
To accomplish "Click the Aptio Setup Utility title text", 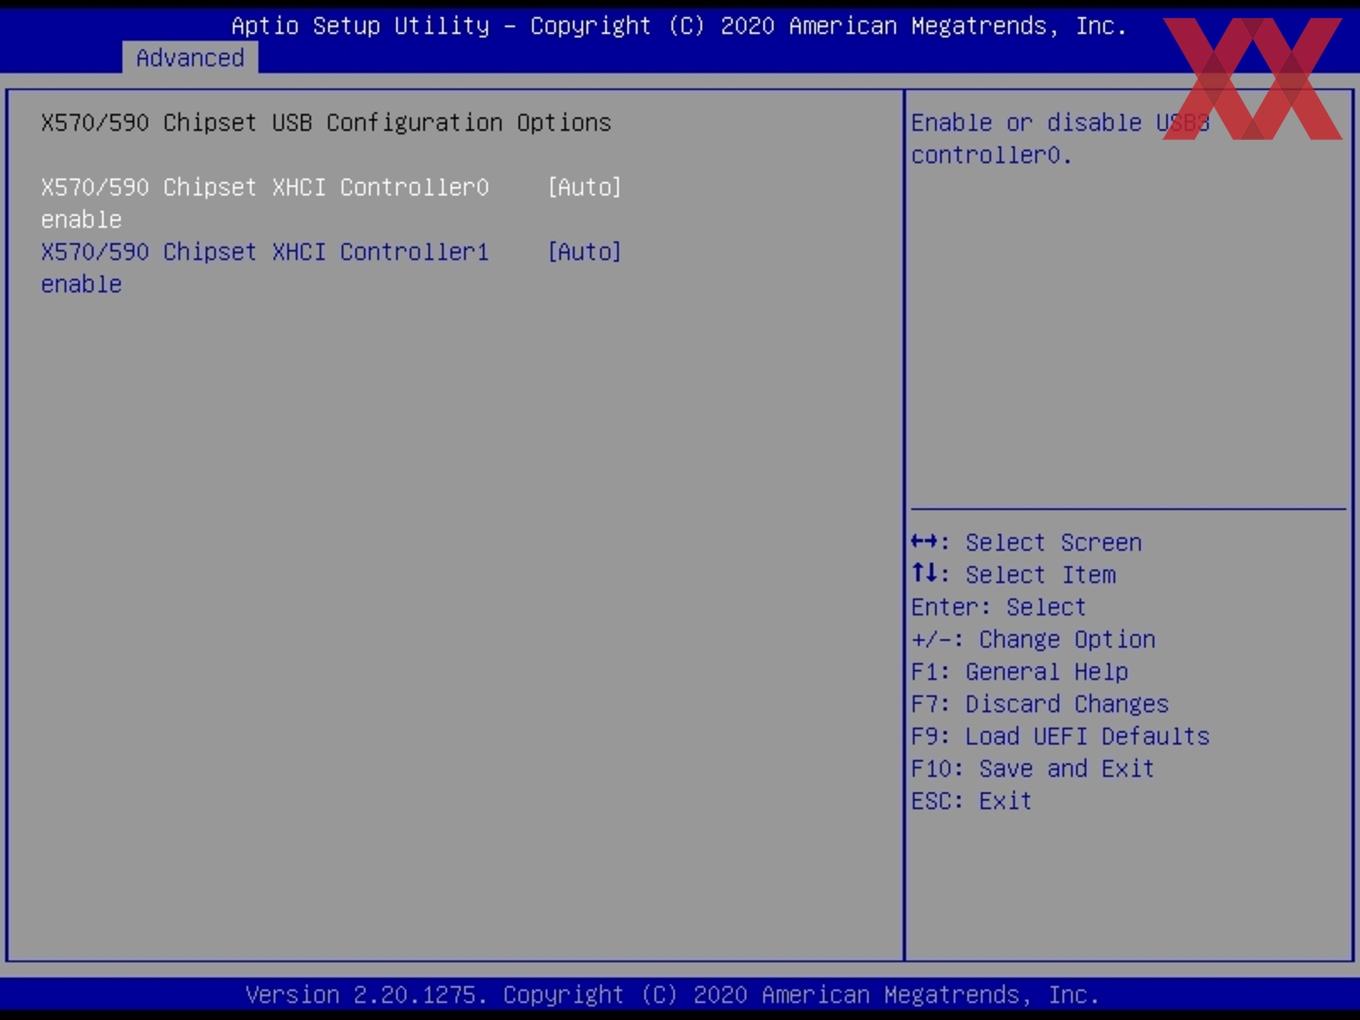I will [x=679, y=26].
